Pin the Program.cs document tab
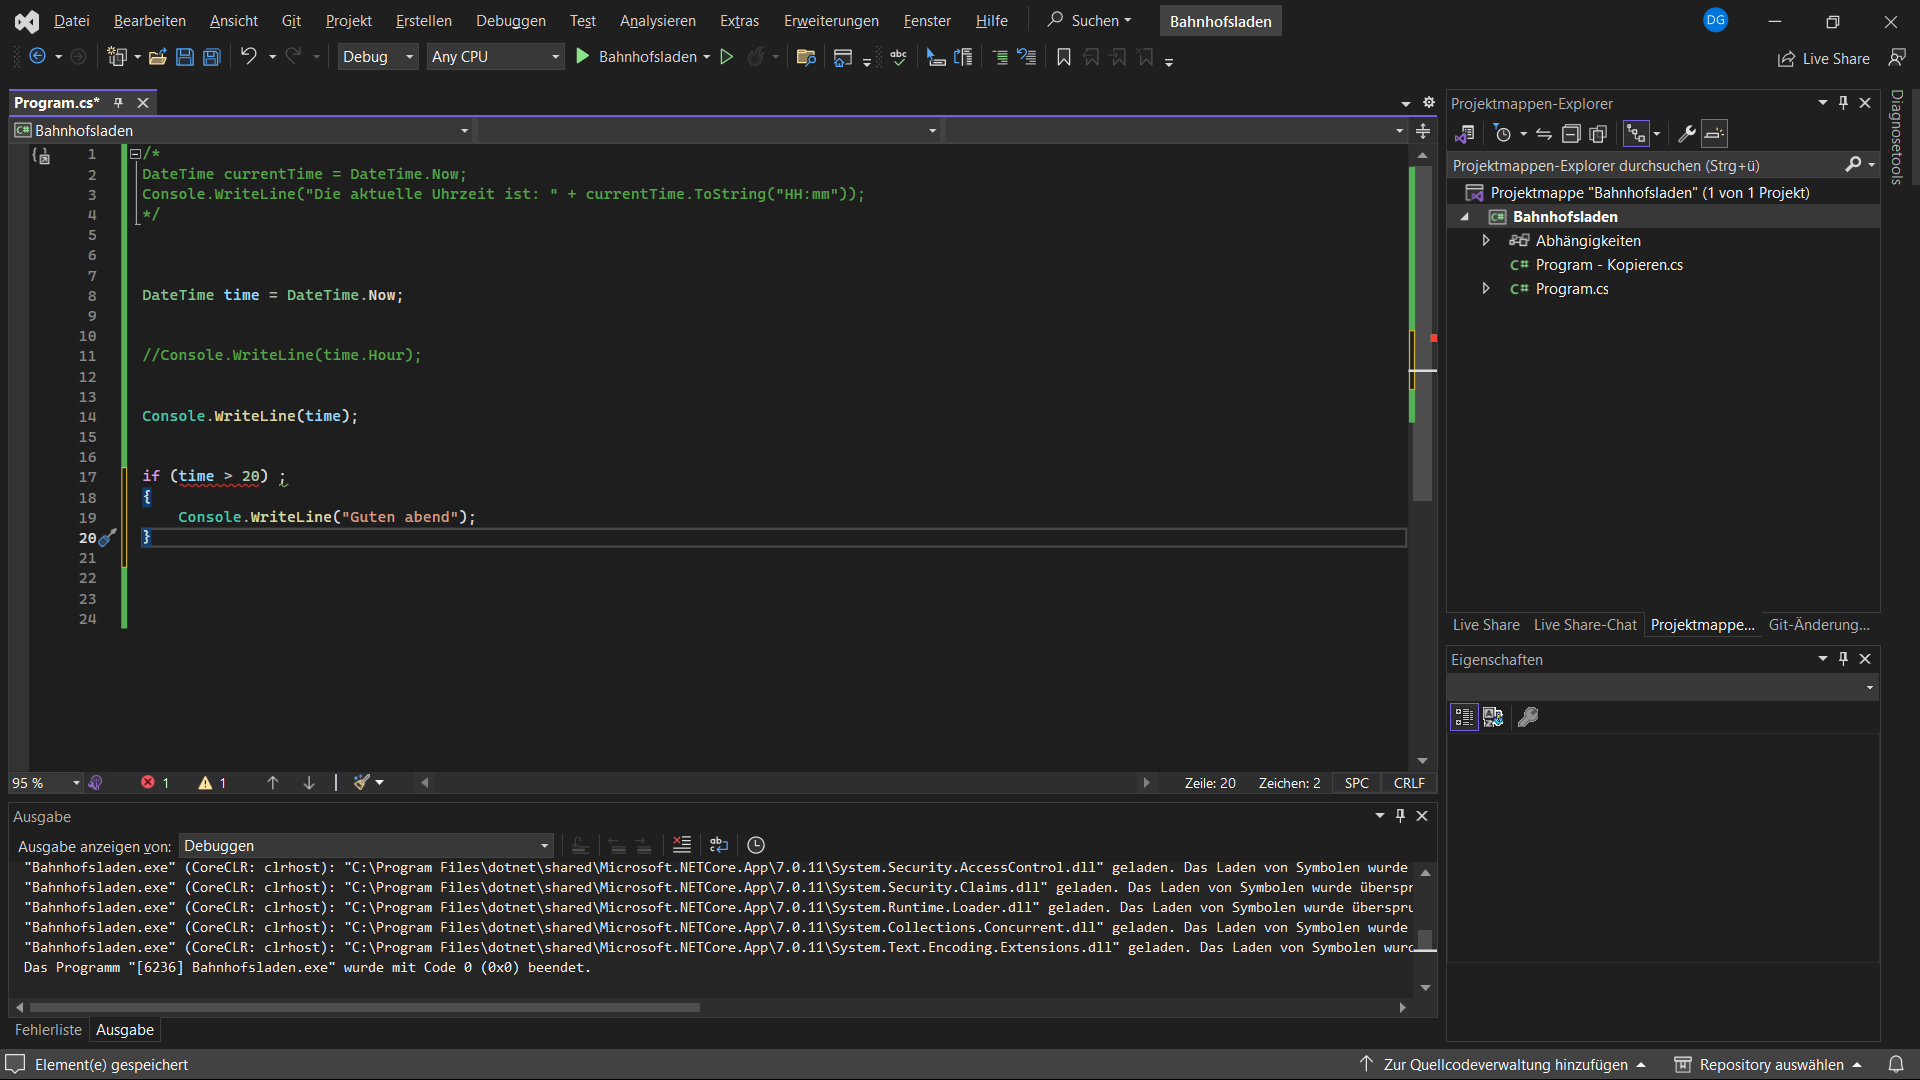The width and height of the screenshot is (1920, 1080). point(118,102)
